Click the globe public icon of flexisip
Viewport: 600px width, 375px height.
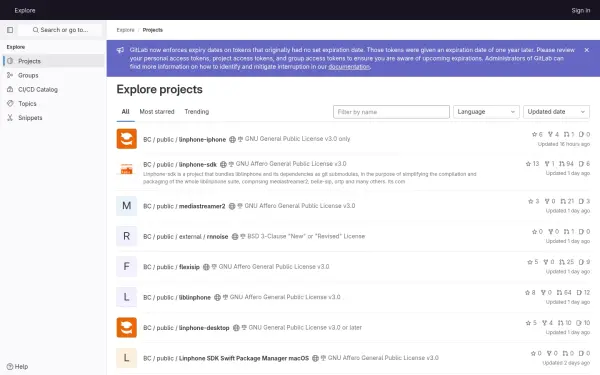(x=206, y=267)
